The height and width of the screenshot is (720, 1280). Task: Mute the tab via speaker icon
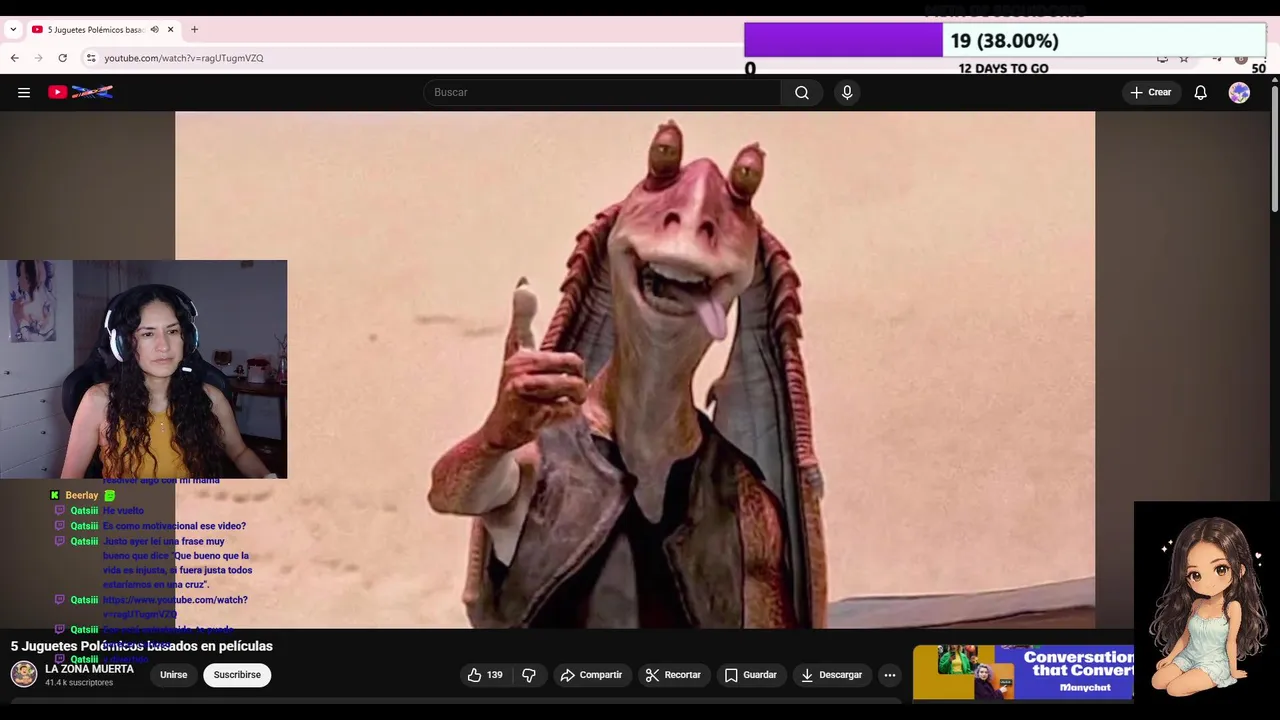click(154, 29)
